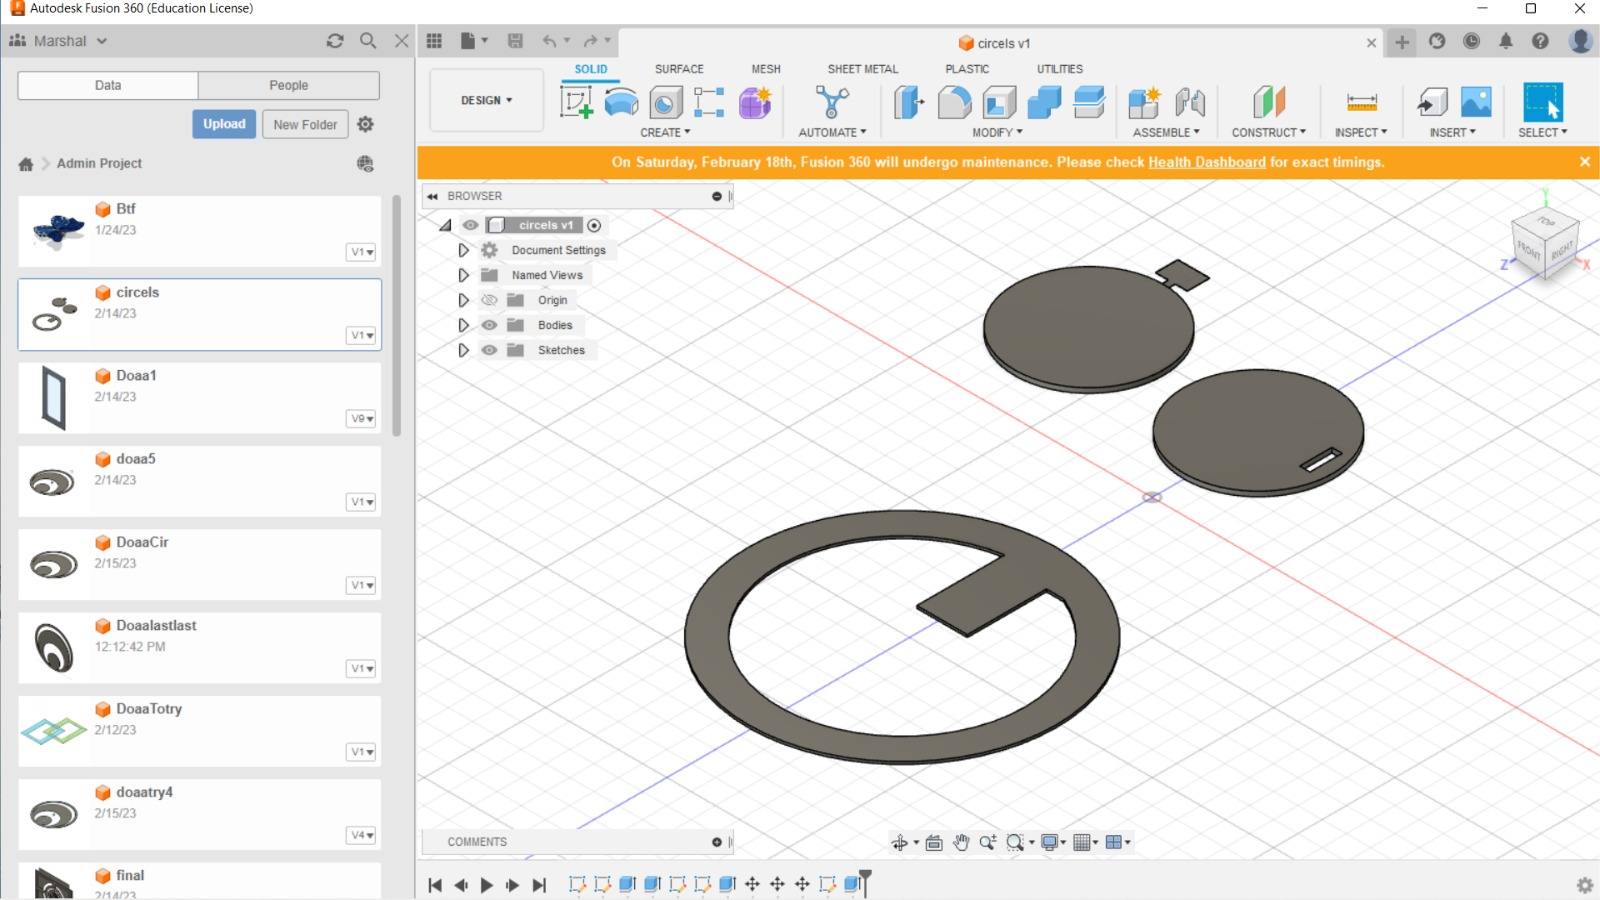Play the design timeline
Viewport: 1600px width, 900px height.
(487, 885)
